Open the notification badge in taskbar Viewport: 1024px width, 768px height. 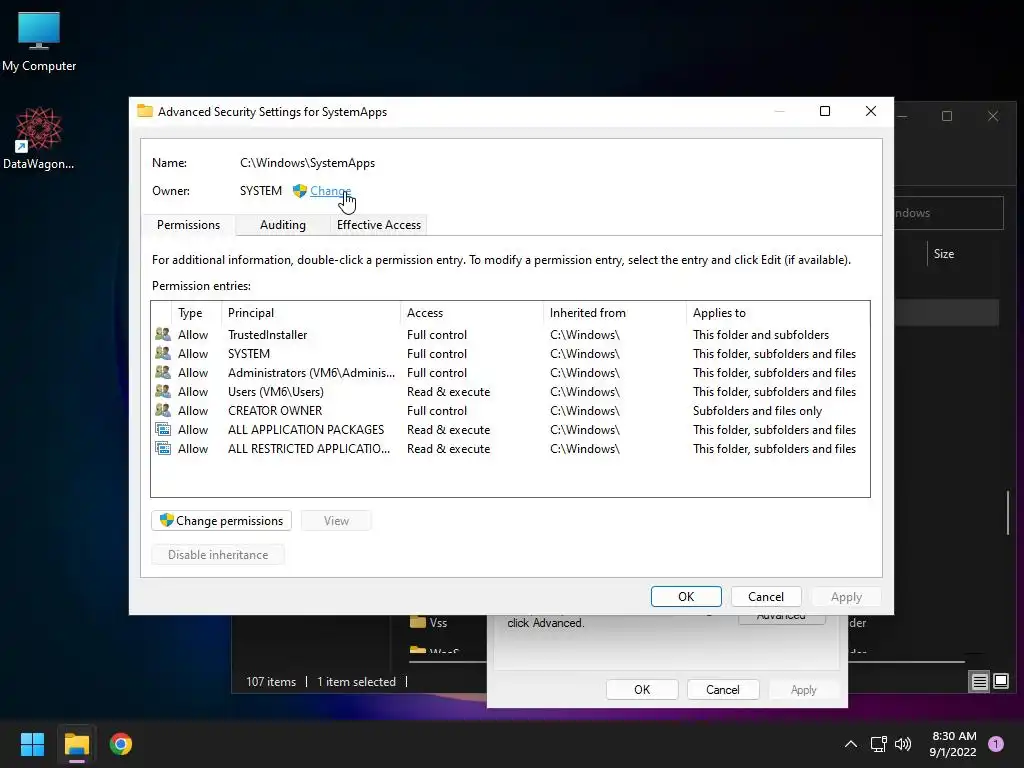[996, 744]
